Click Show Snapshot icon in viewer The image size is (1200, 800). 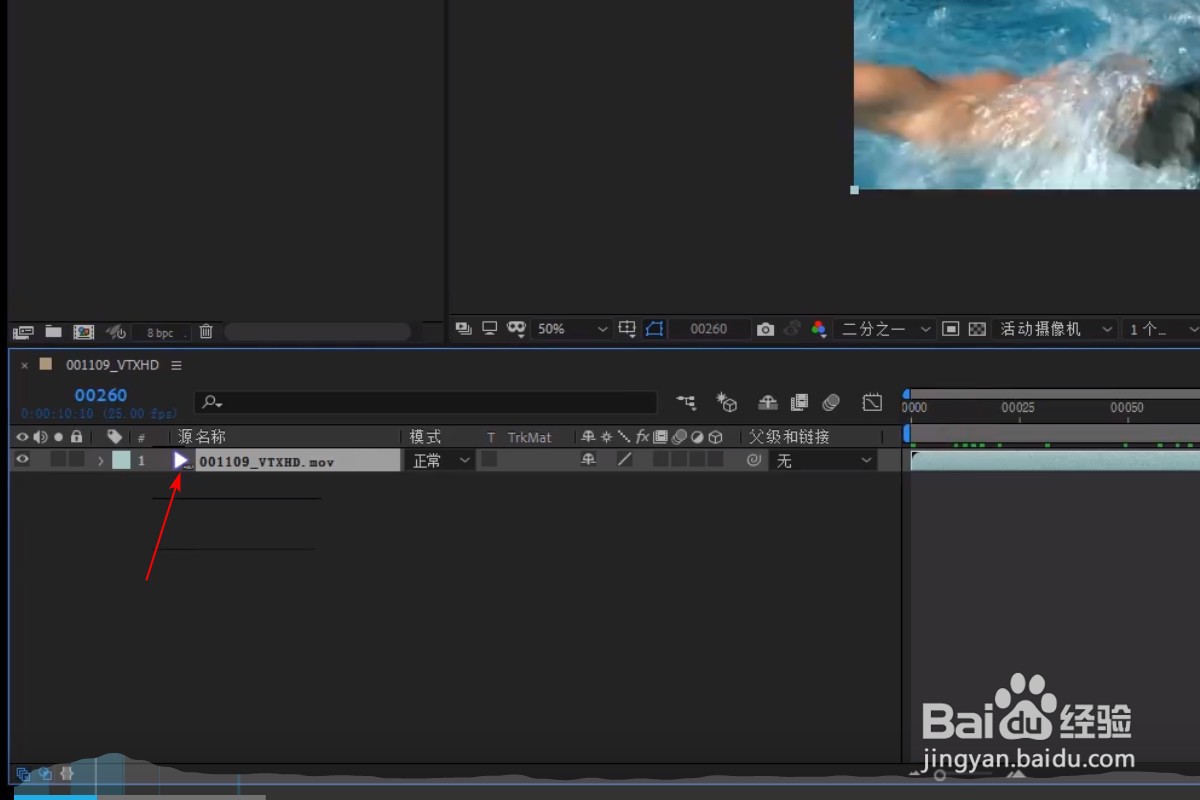[x=792, y=328]
